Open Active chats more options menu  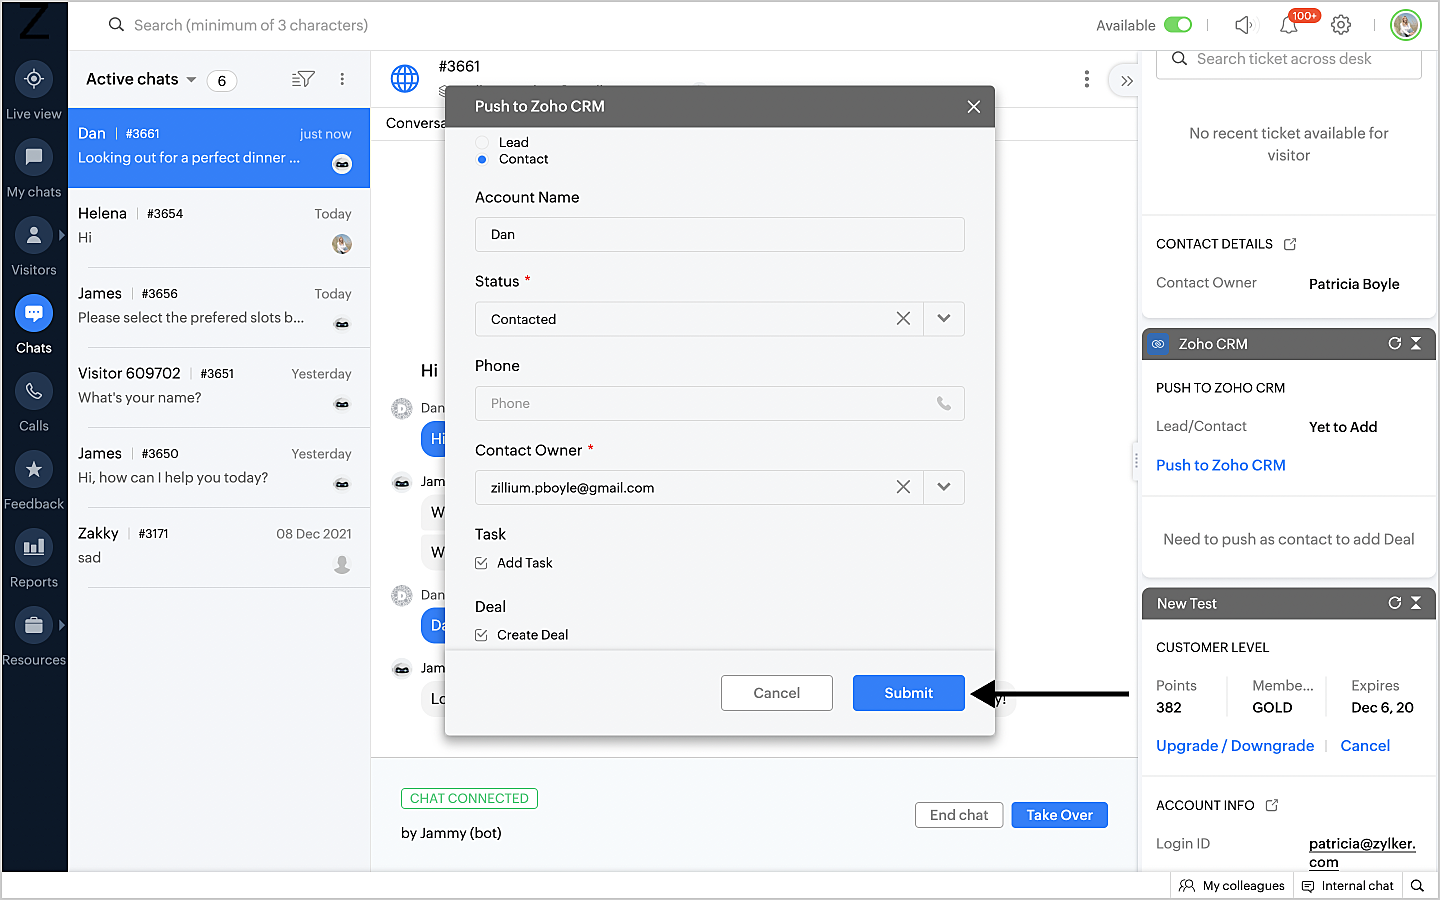(x=342, y=80)
